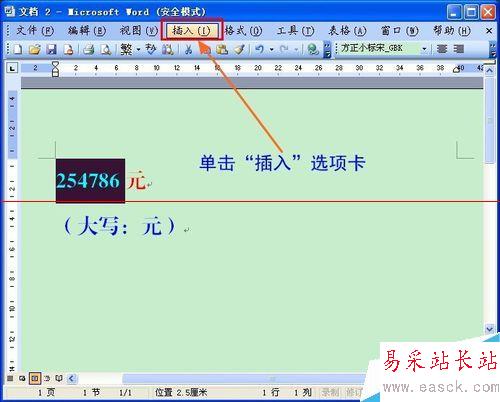The width and height of the screenshot is (500, 402).
Task: Open Print Preview with the magnifier page icon
Action: click(x=106, y=49)
